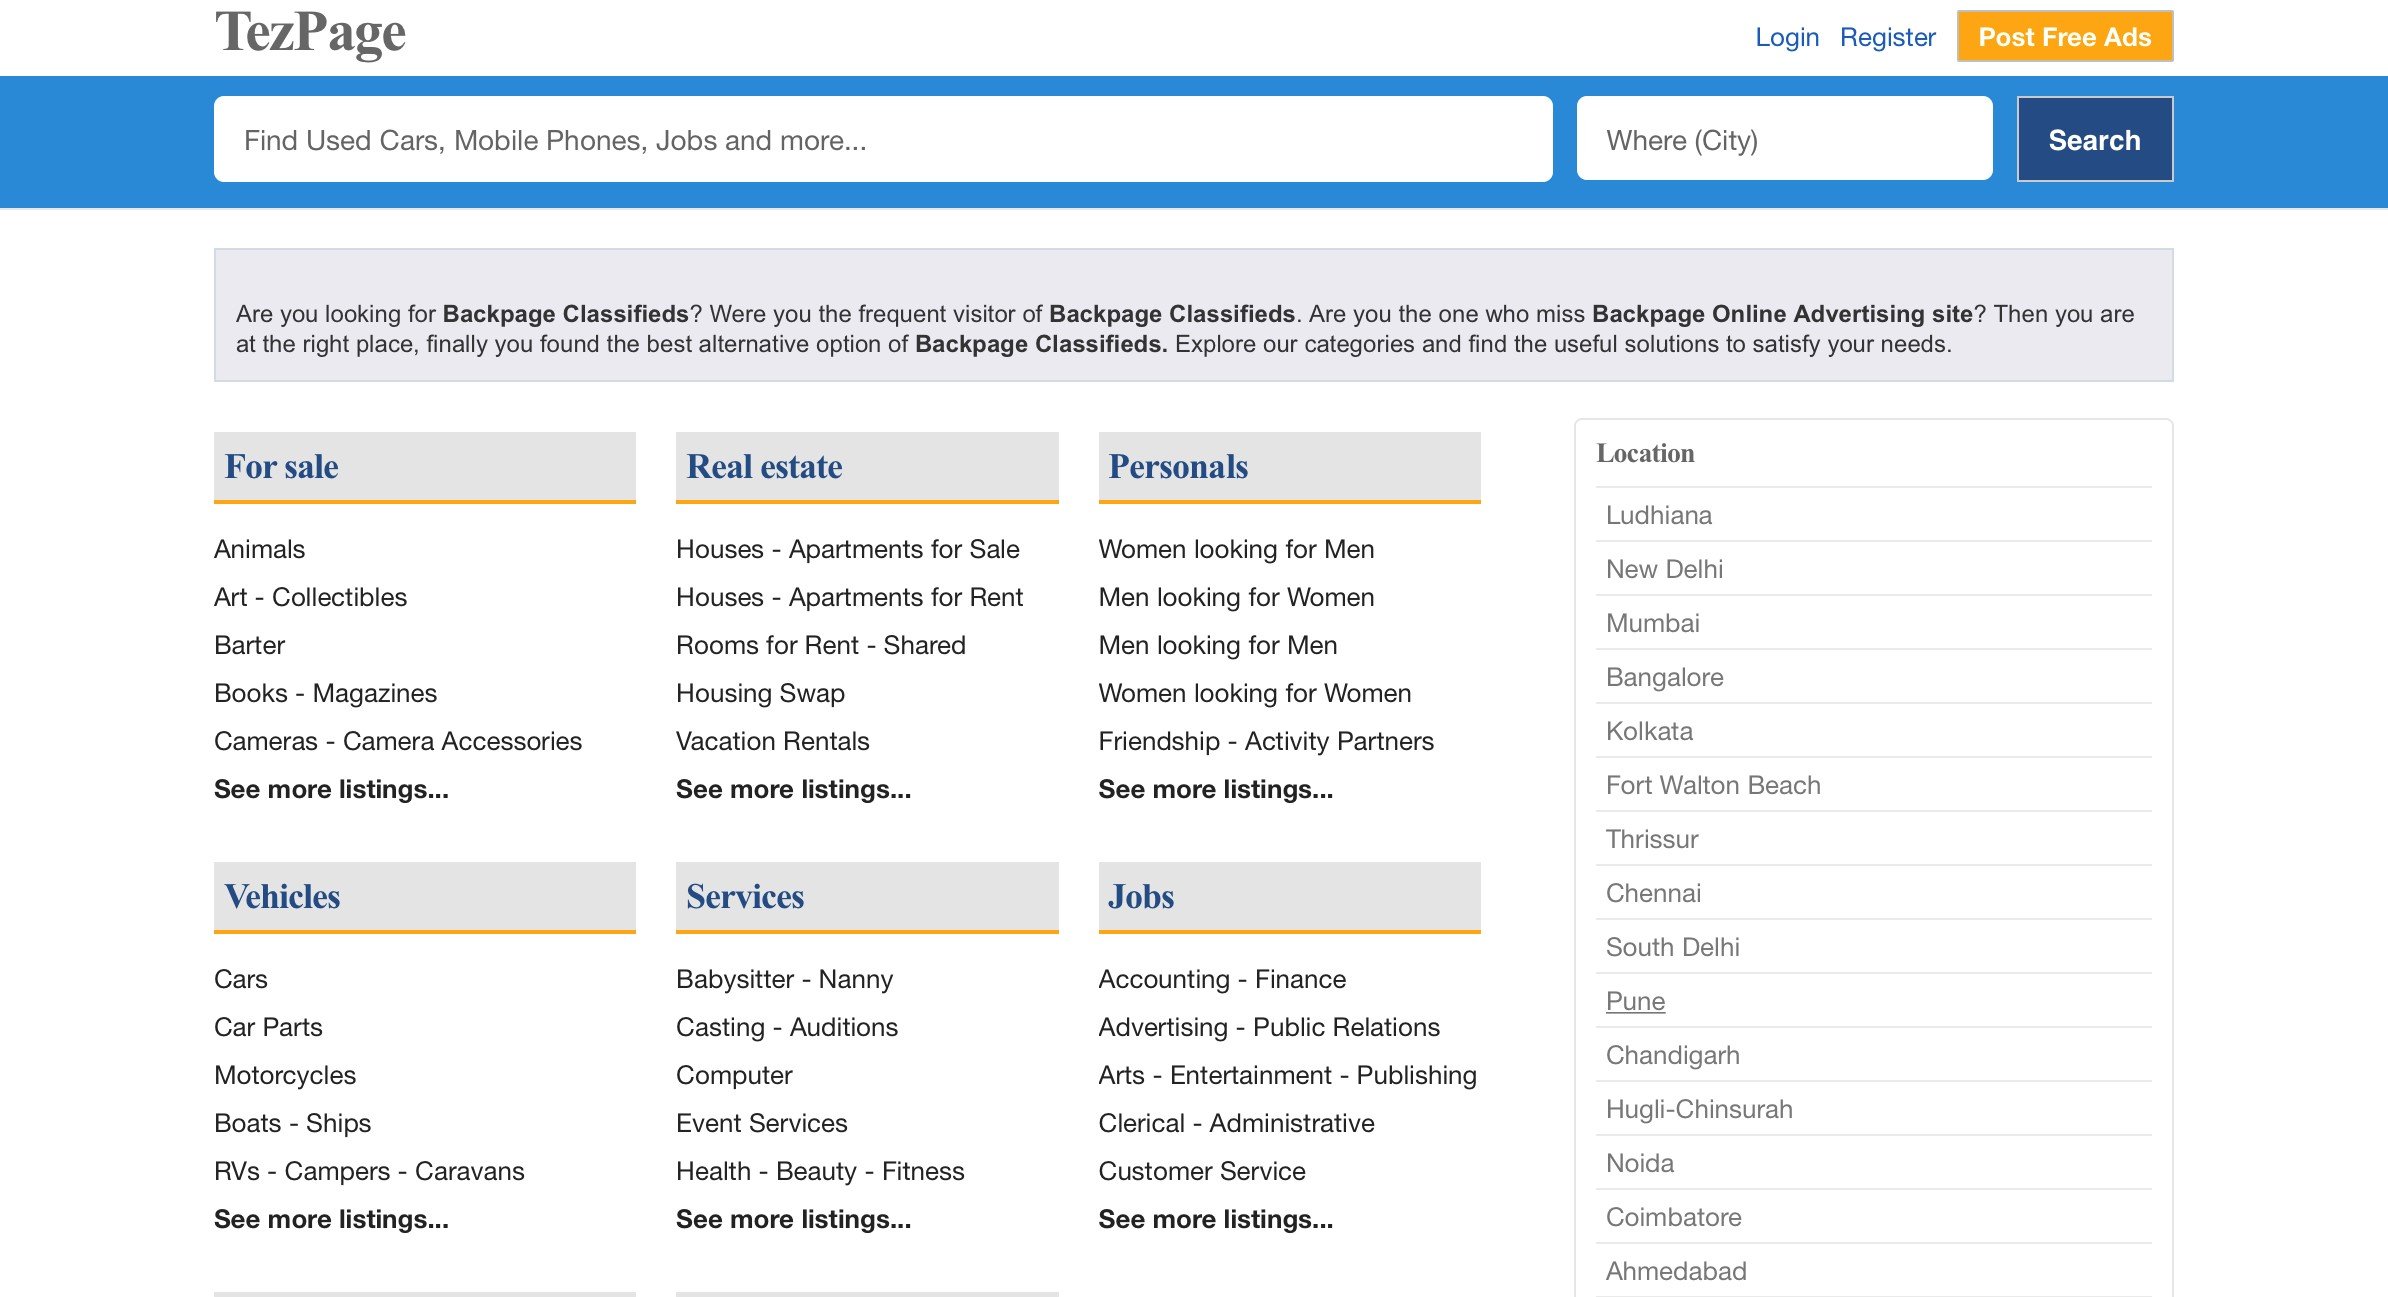Expand See more listings under Vehicles
The height and width of the screenshot is (1297, 2388).
pyautogui.click(x=331, y=1218)
